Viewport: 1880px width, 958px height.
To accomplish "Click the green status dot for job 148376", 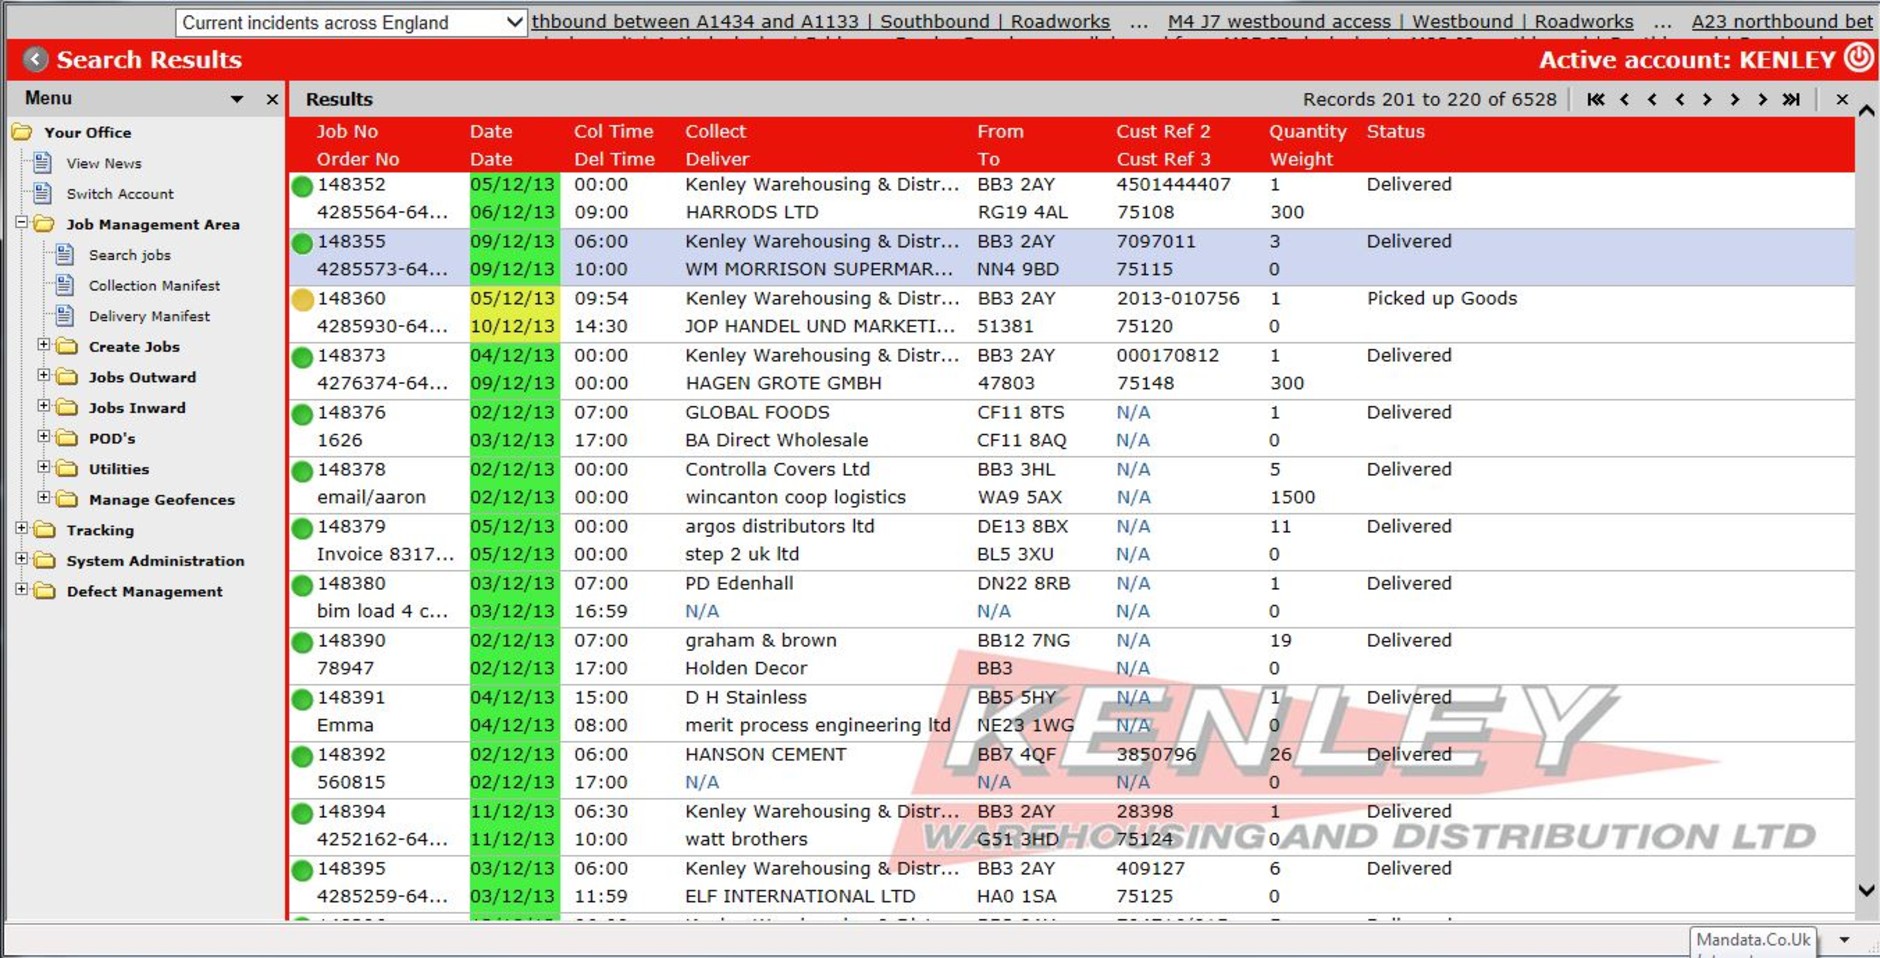I will tap(302, 414).
